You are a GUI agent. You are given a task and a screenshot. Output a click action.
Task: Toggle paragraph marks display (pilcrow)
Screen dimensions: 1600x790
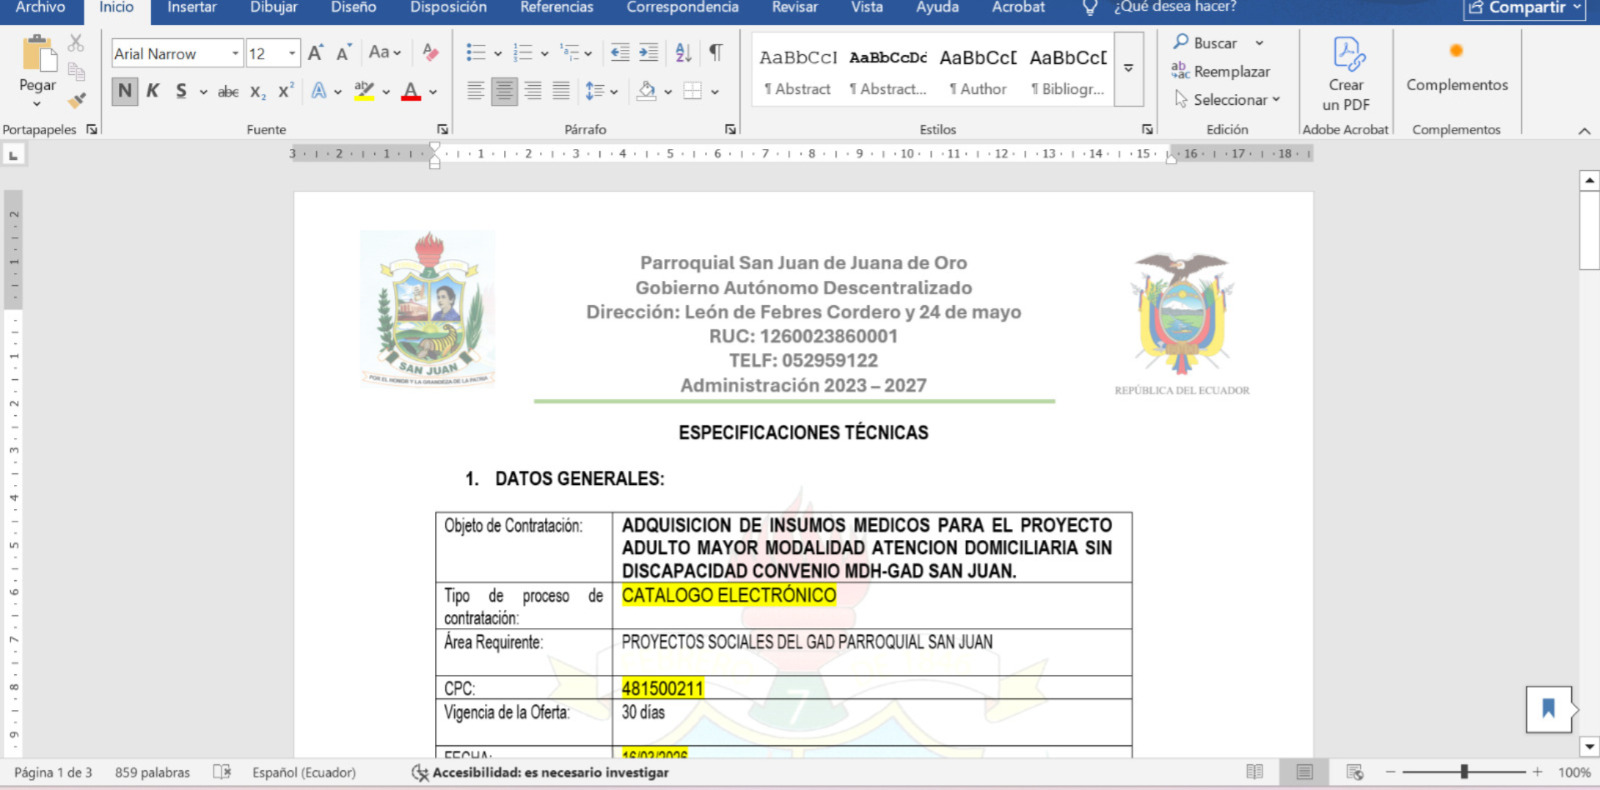pyautogui.click(x=716, y=53)
